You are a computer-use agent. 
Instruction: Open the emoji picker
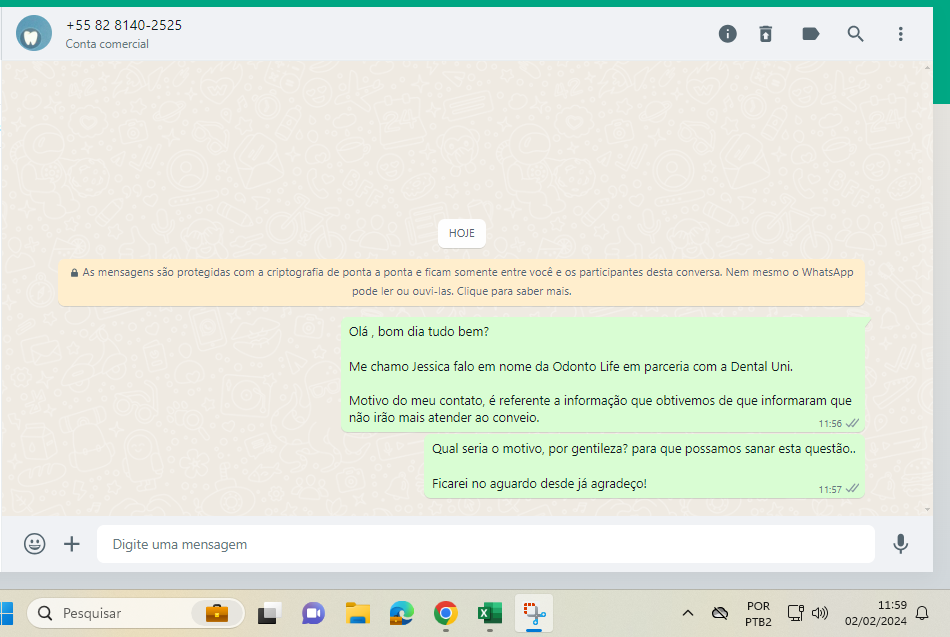(x=35, y=544)
